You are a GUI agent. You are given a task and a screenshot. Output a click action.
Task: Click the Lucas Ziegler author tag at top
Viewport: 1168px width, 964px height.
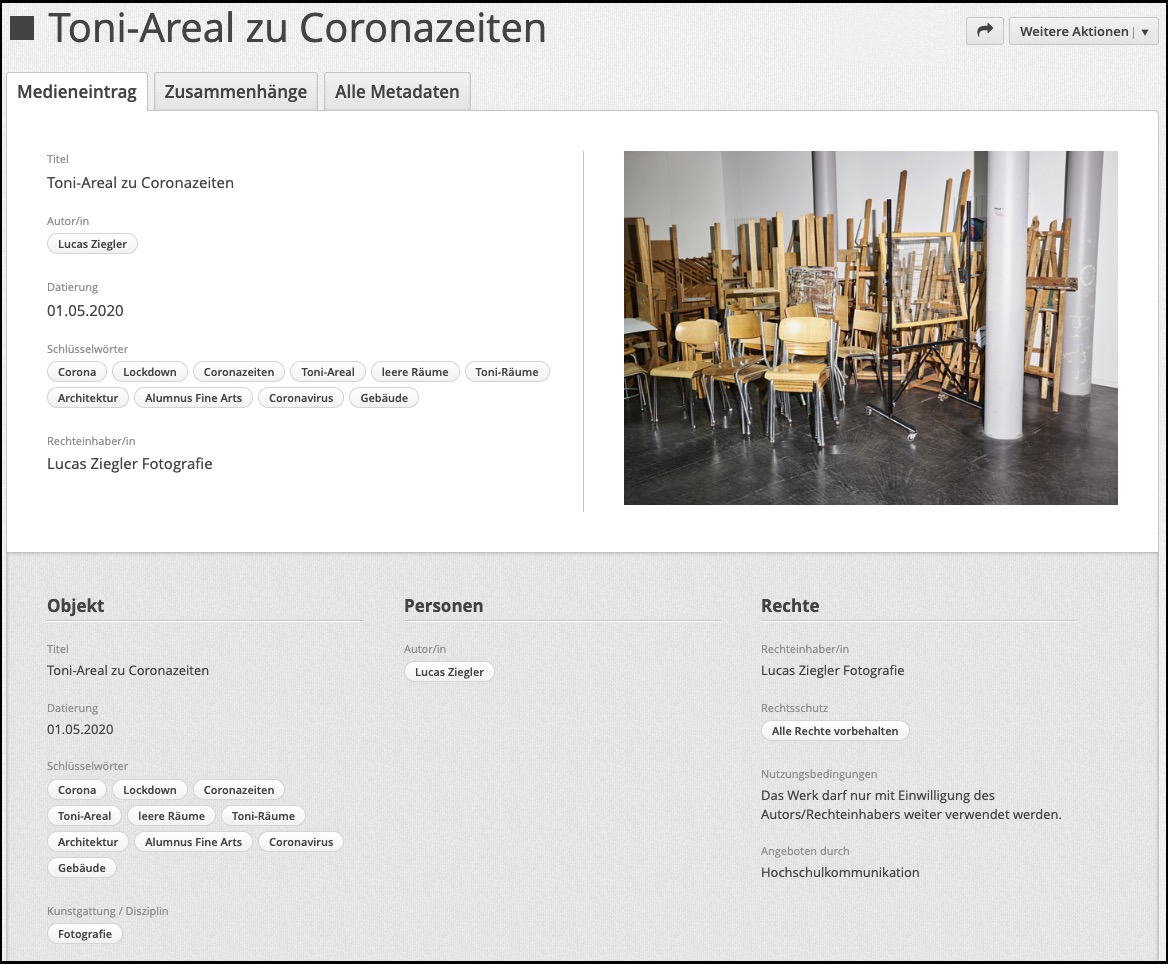[x=92, y=244]
